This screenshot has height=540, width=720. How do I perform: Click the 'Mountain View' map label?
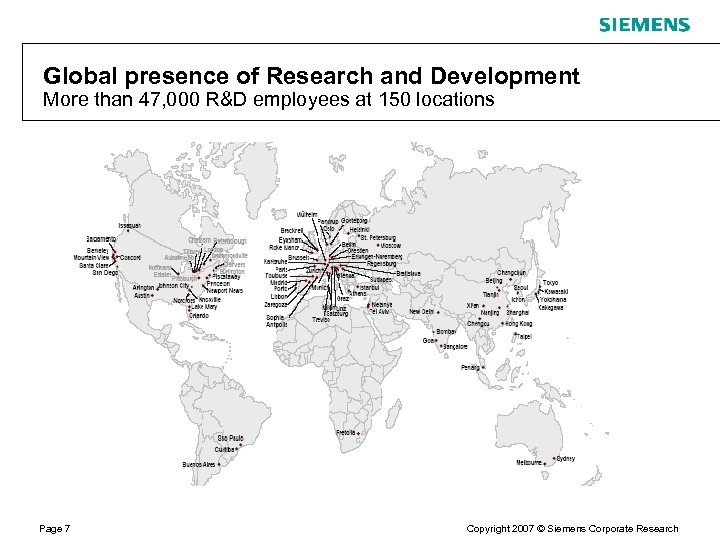[91, 258]
